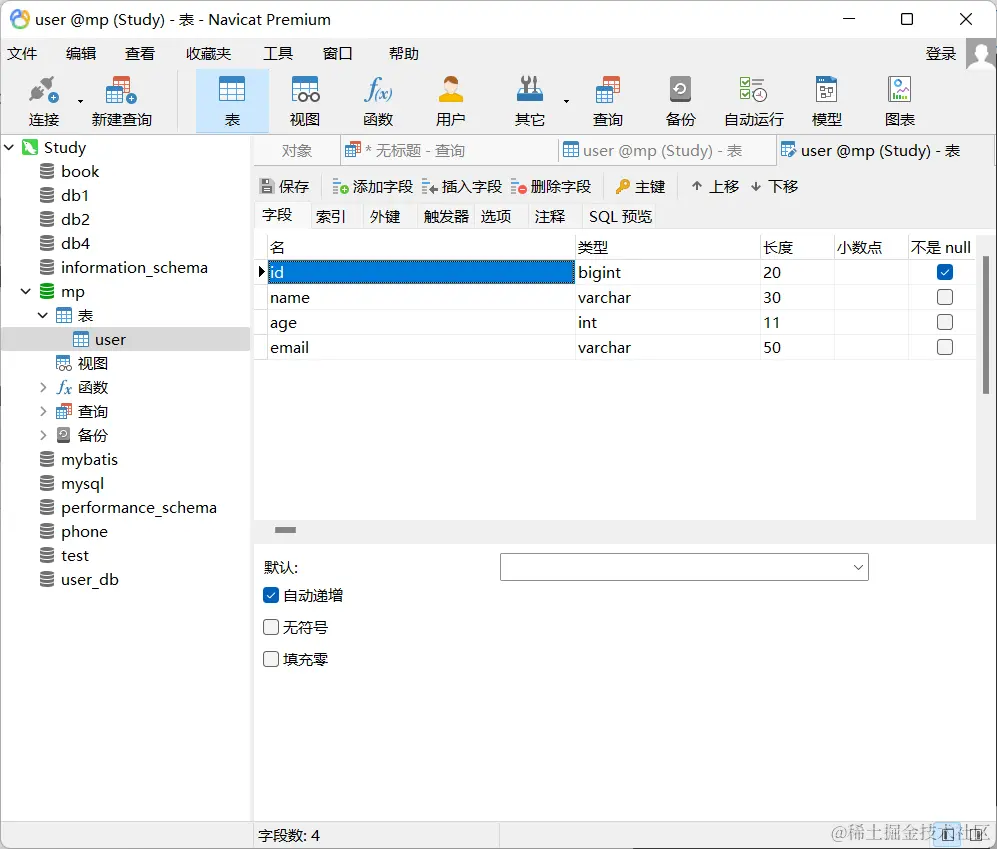This screenshot has height=849, width=997.
Task: Click the 主键 button
Action: pos(640,186)
